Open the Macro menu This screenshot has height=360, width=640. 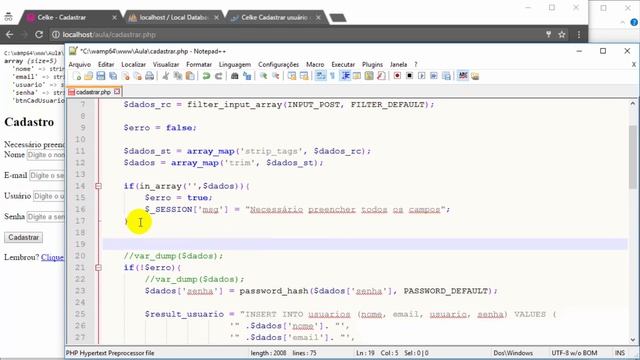[x=315, y=64]
